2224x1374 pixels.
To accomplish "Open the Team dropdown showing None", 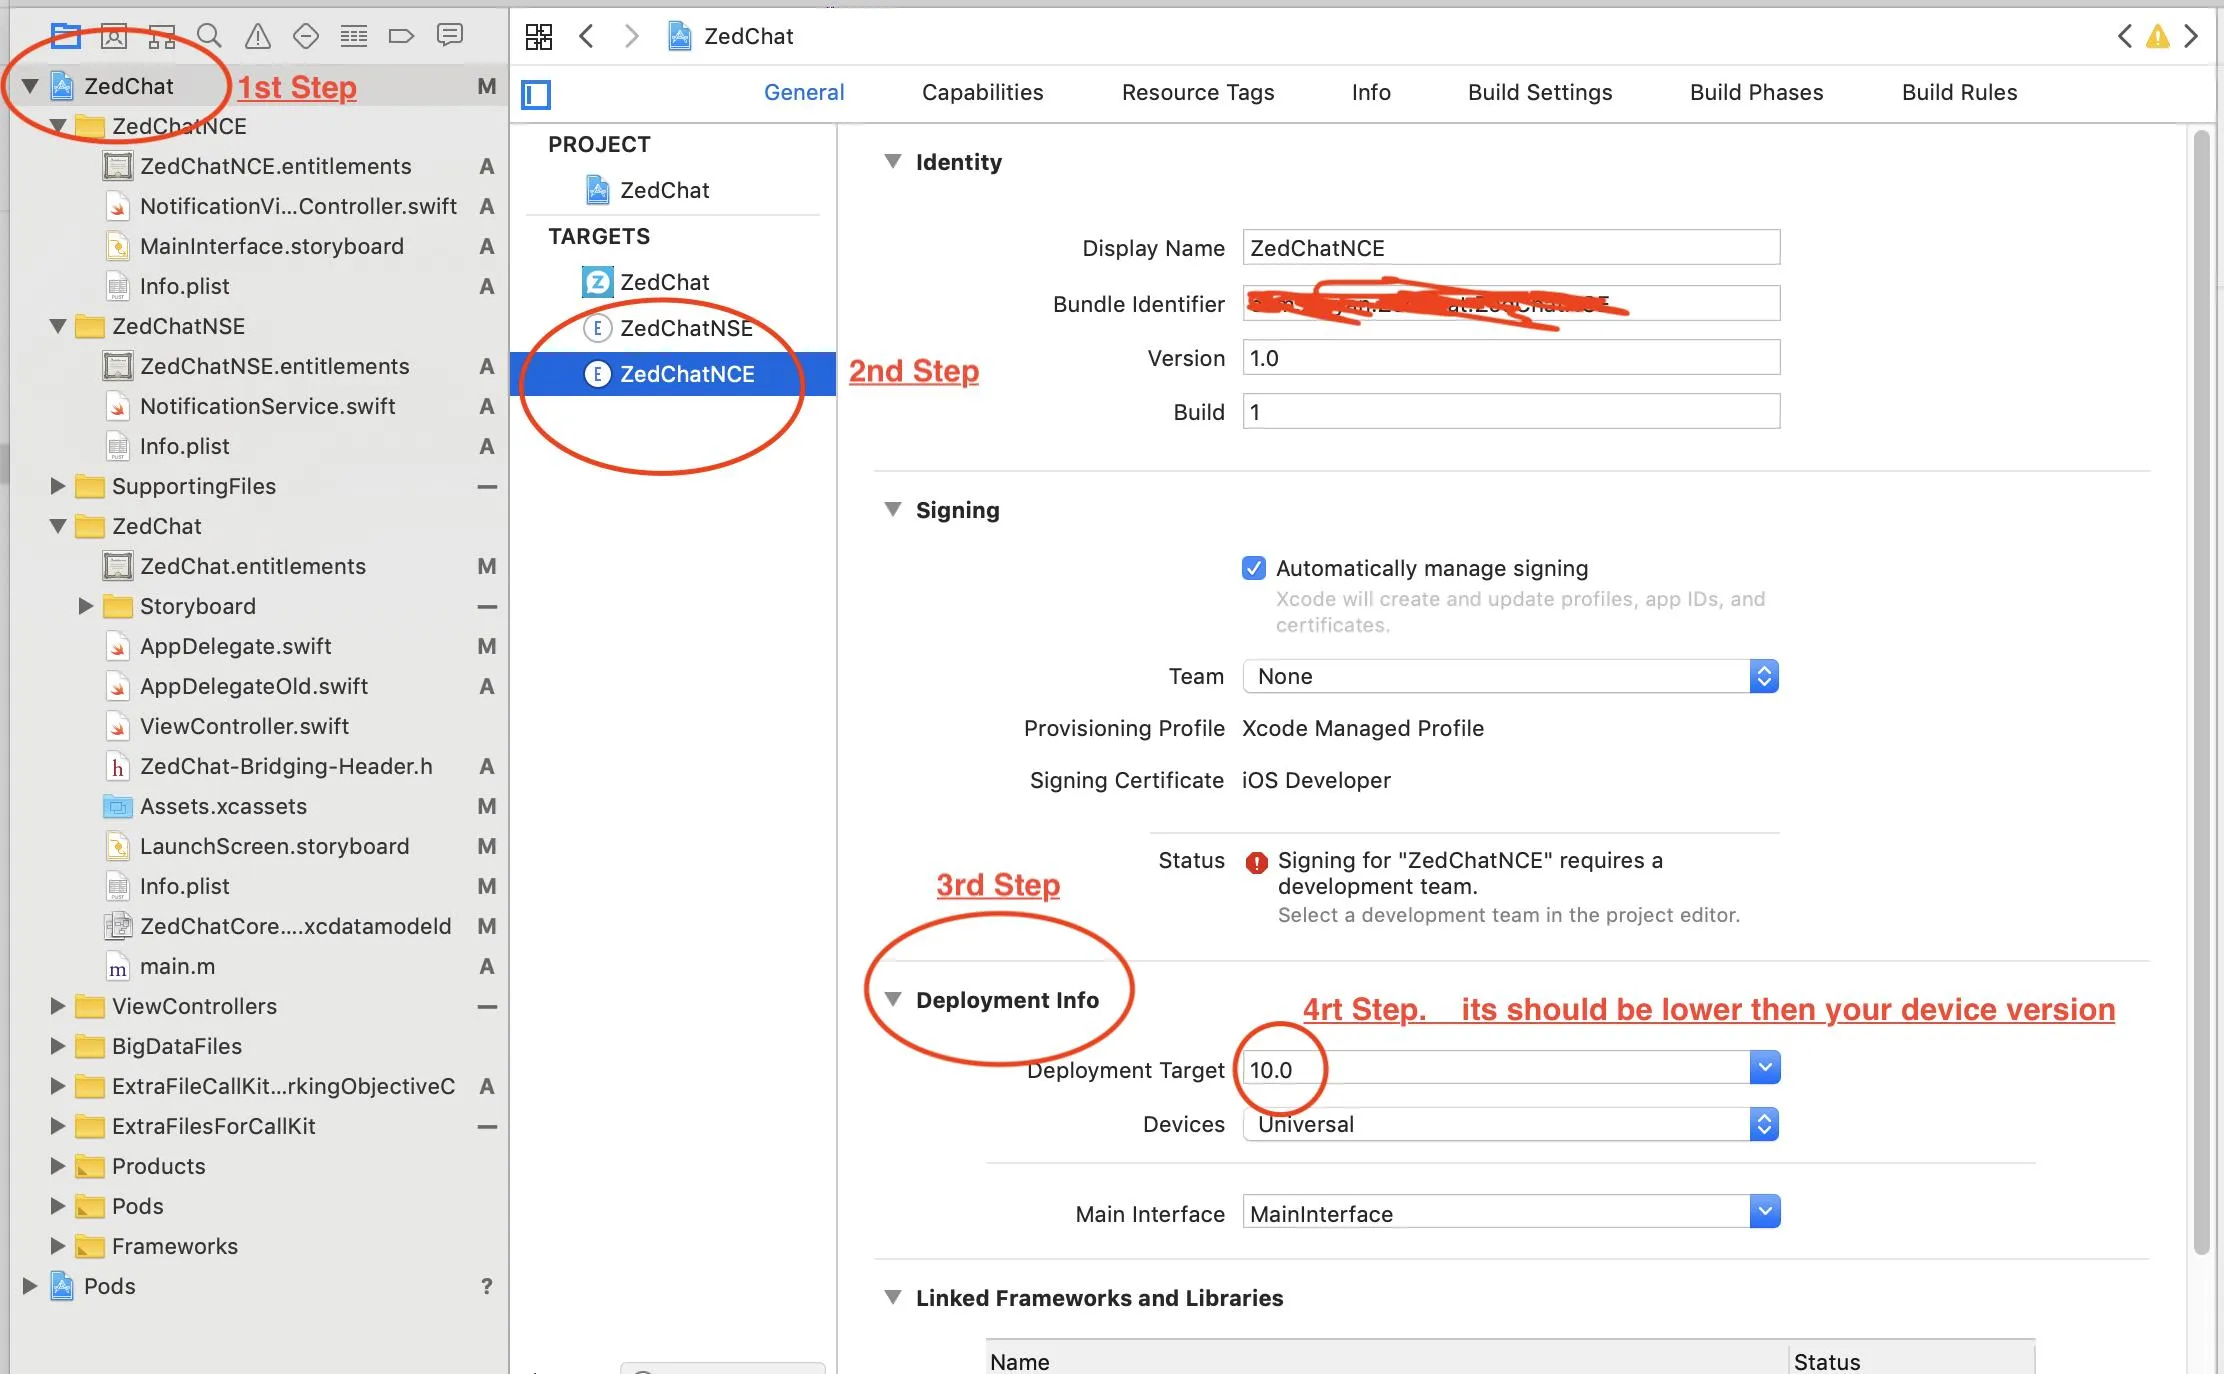I will coord(1510,676).
